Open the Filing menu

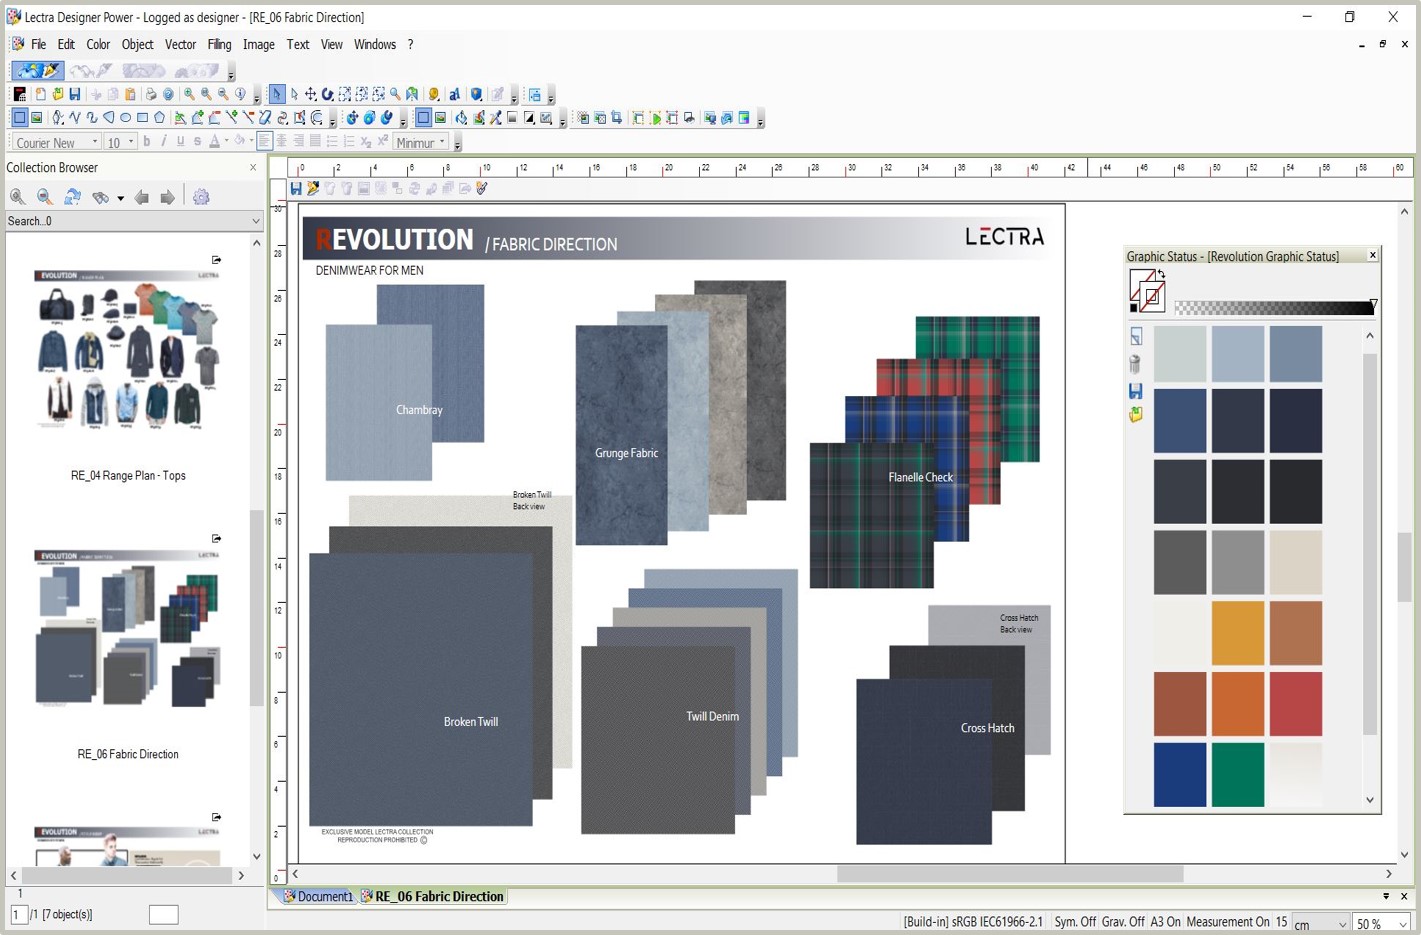click(x=219, y=45)
